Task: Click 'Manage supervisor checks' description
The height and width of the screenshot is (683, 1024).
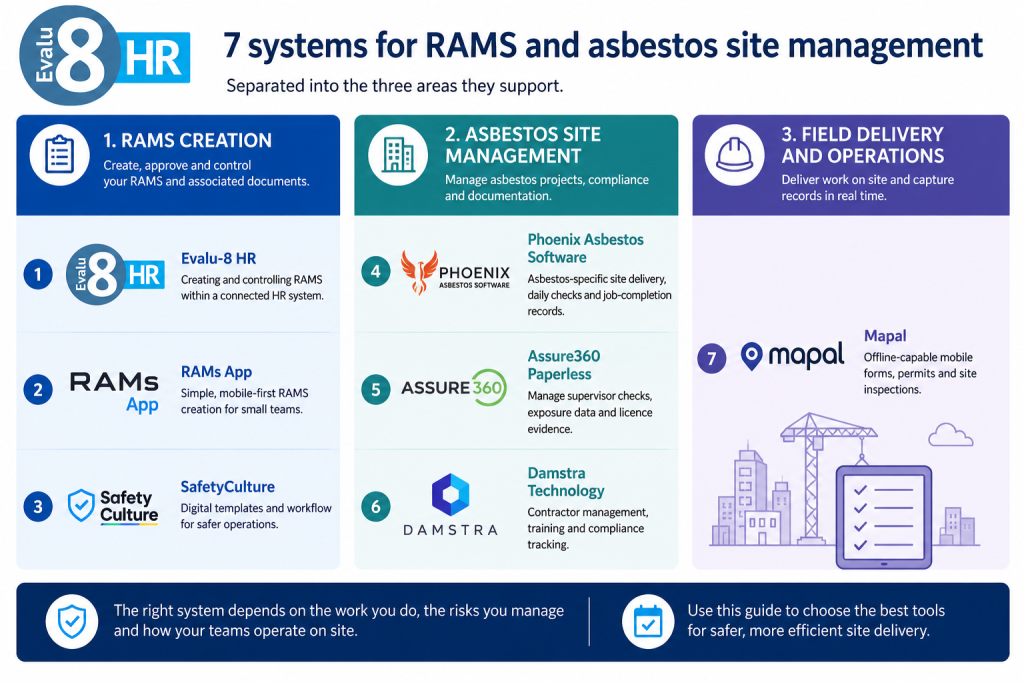Action: pyautogui.click(x=590, y=412)
